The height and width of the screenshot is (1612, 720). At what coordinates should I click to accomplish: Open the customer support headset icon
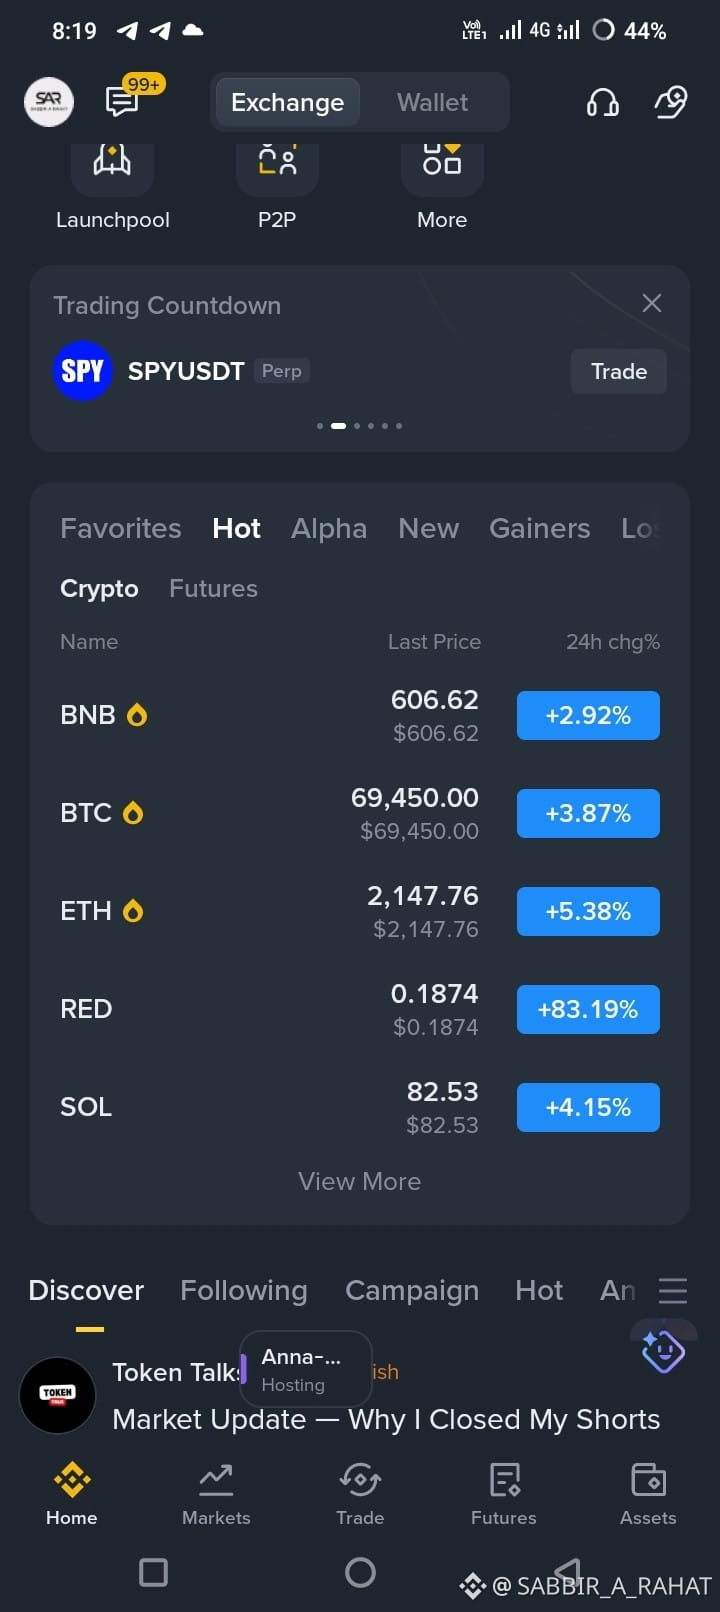click(x=602, y=102)
